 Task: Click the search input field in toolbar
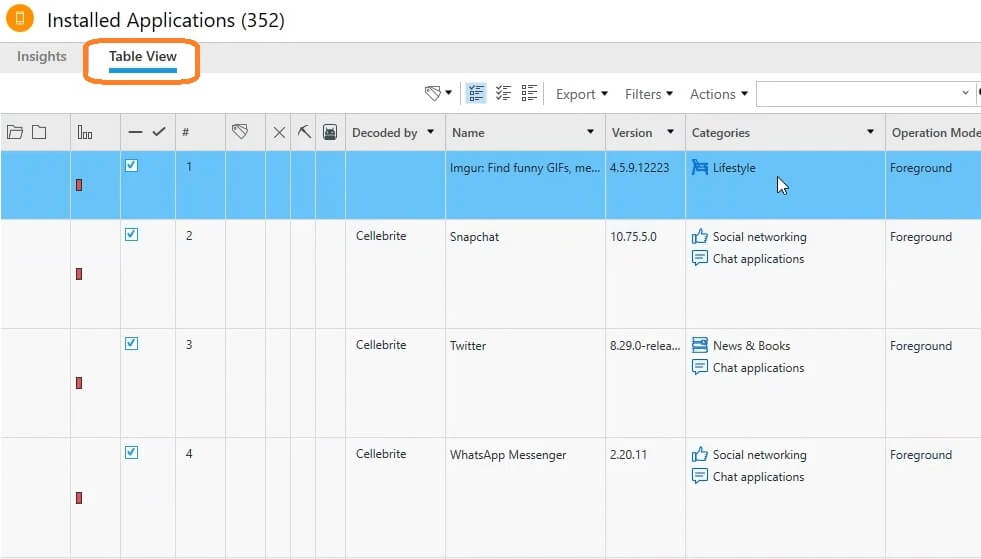pyautogui.click(x=858, y=94)
